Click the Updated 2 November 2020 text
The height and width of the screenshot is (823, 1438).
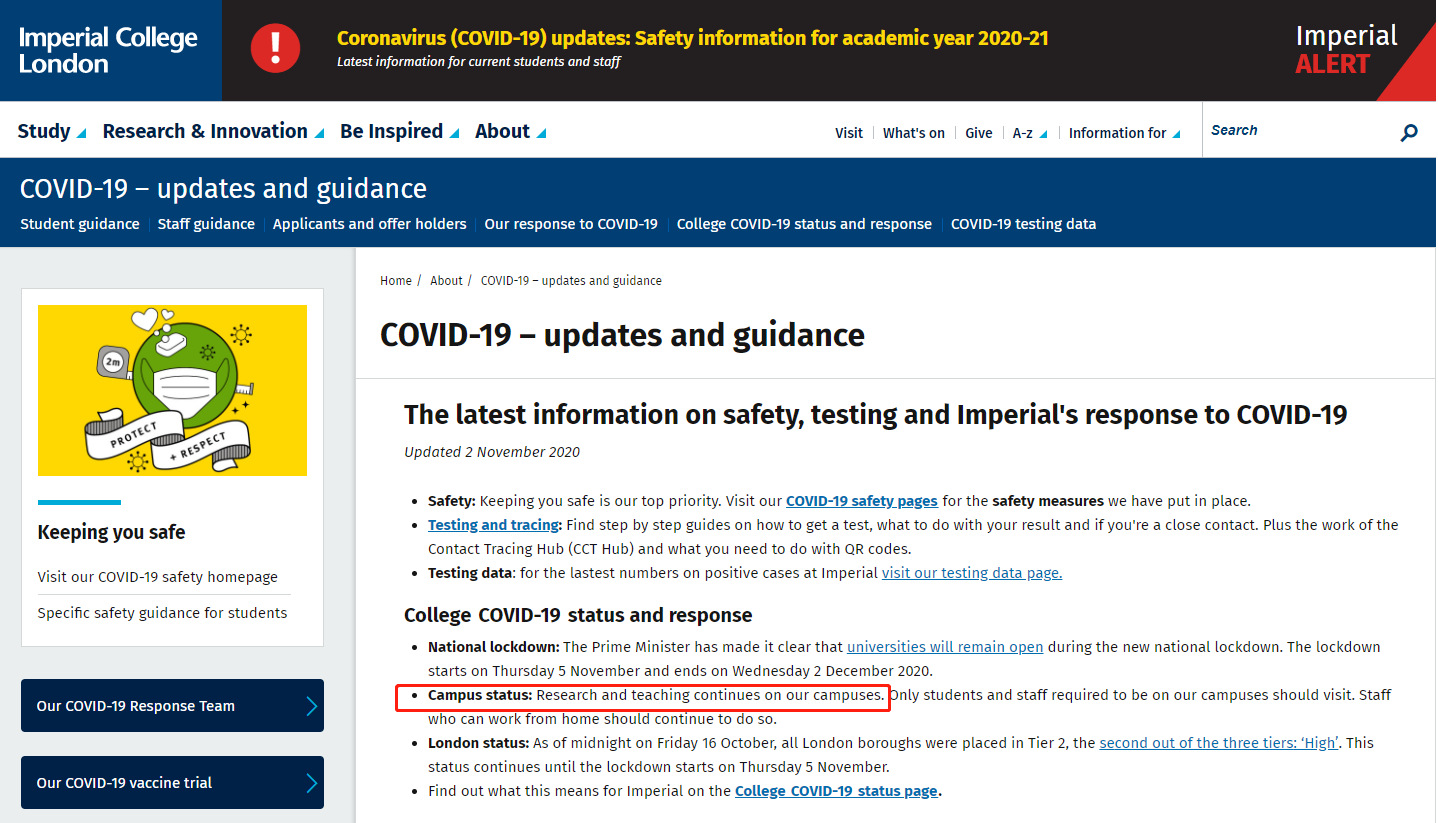[x=492, y=452]
